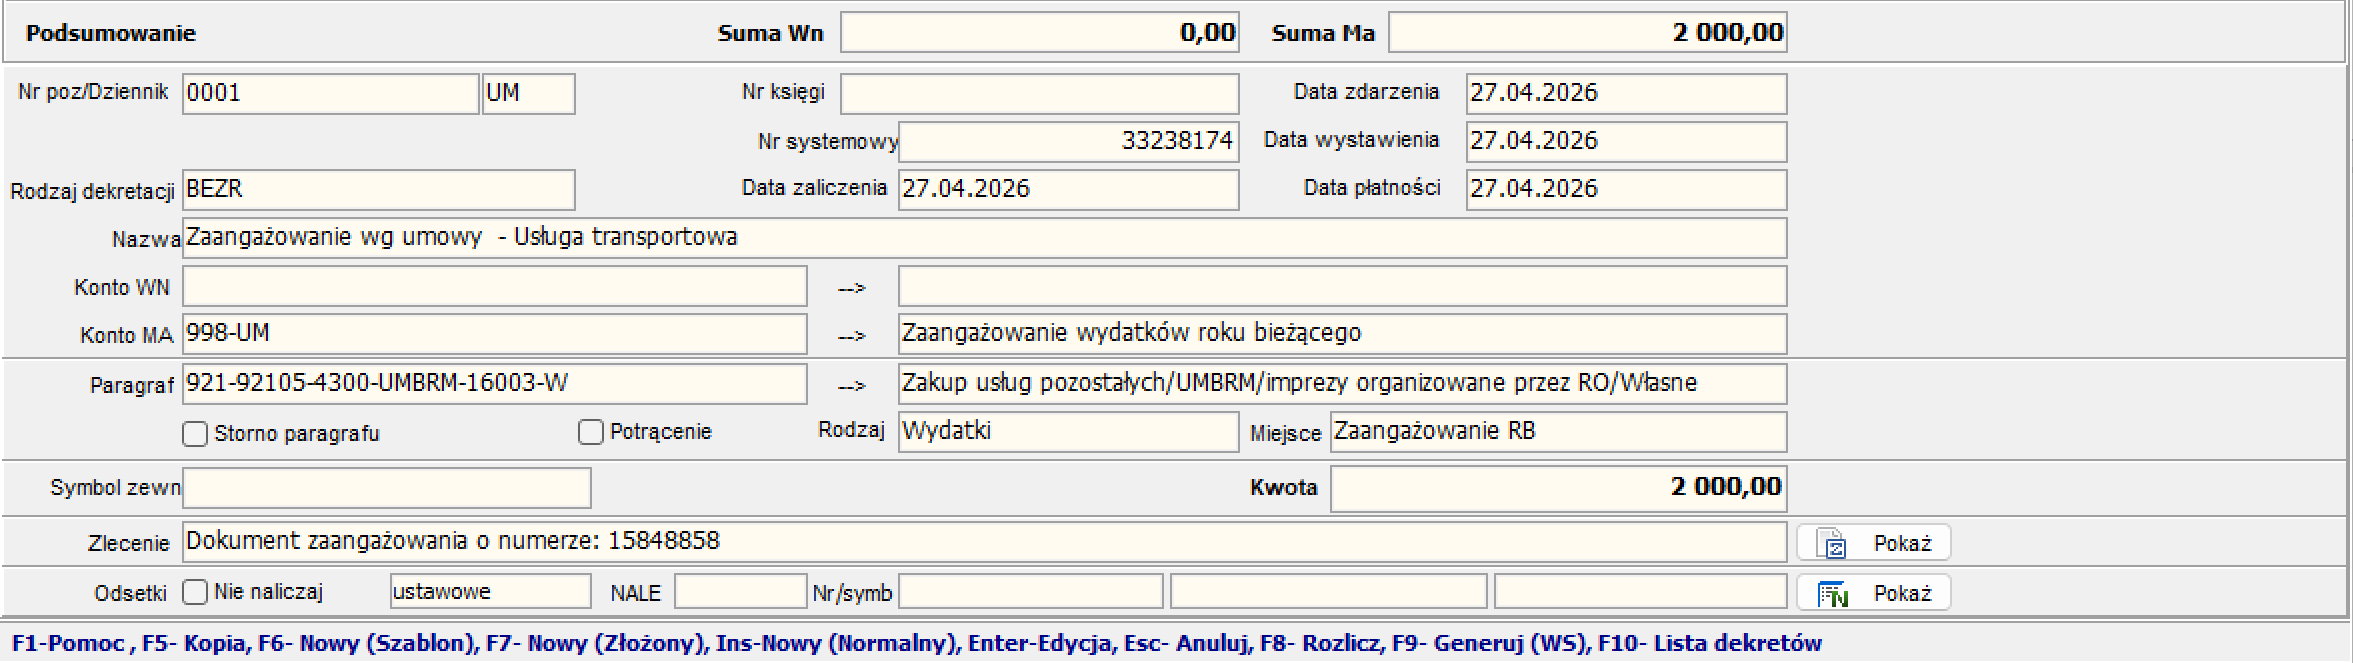
Task: Click the FN icon beside Odsetki Pokaż
Action: 1832,593
